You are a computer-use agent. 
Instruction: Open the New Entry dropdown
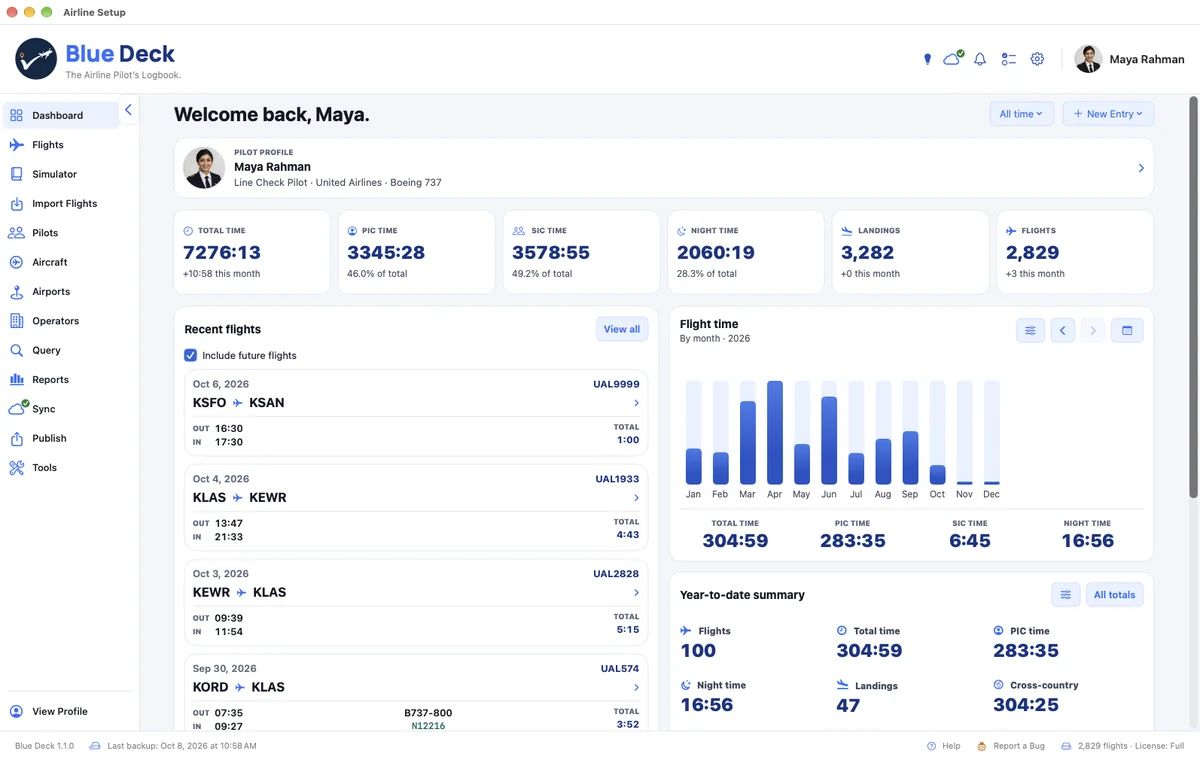coord(1108,114)
